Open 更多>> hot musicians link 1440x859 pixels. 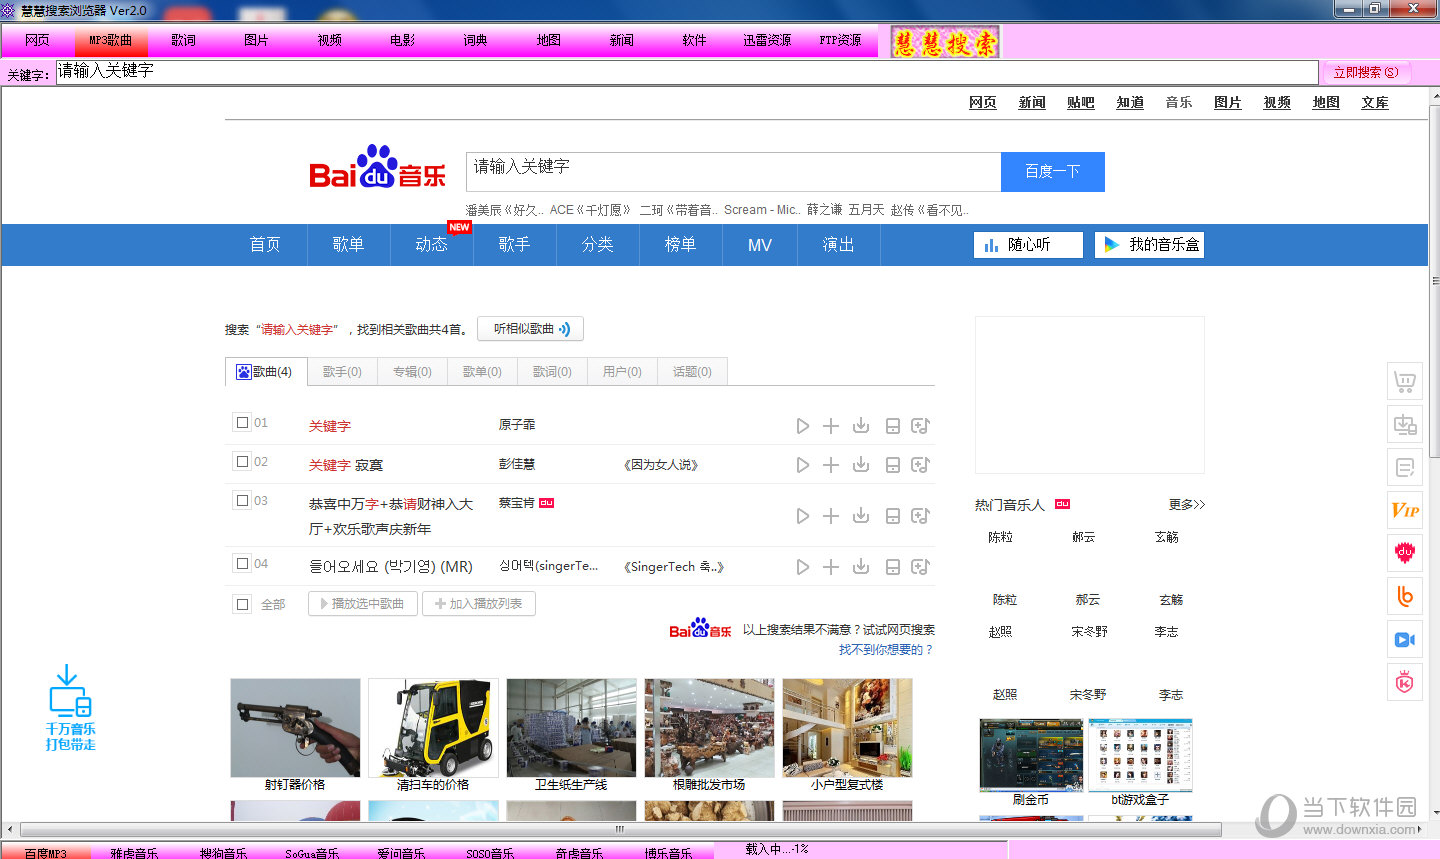pos(1187,505)
